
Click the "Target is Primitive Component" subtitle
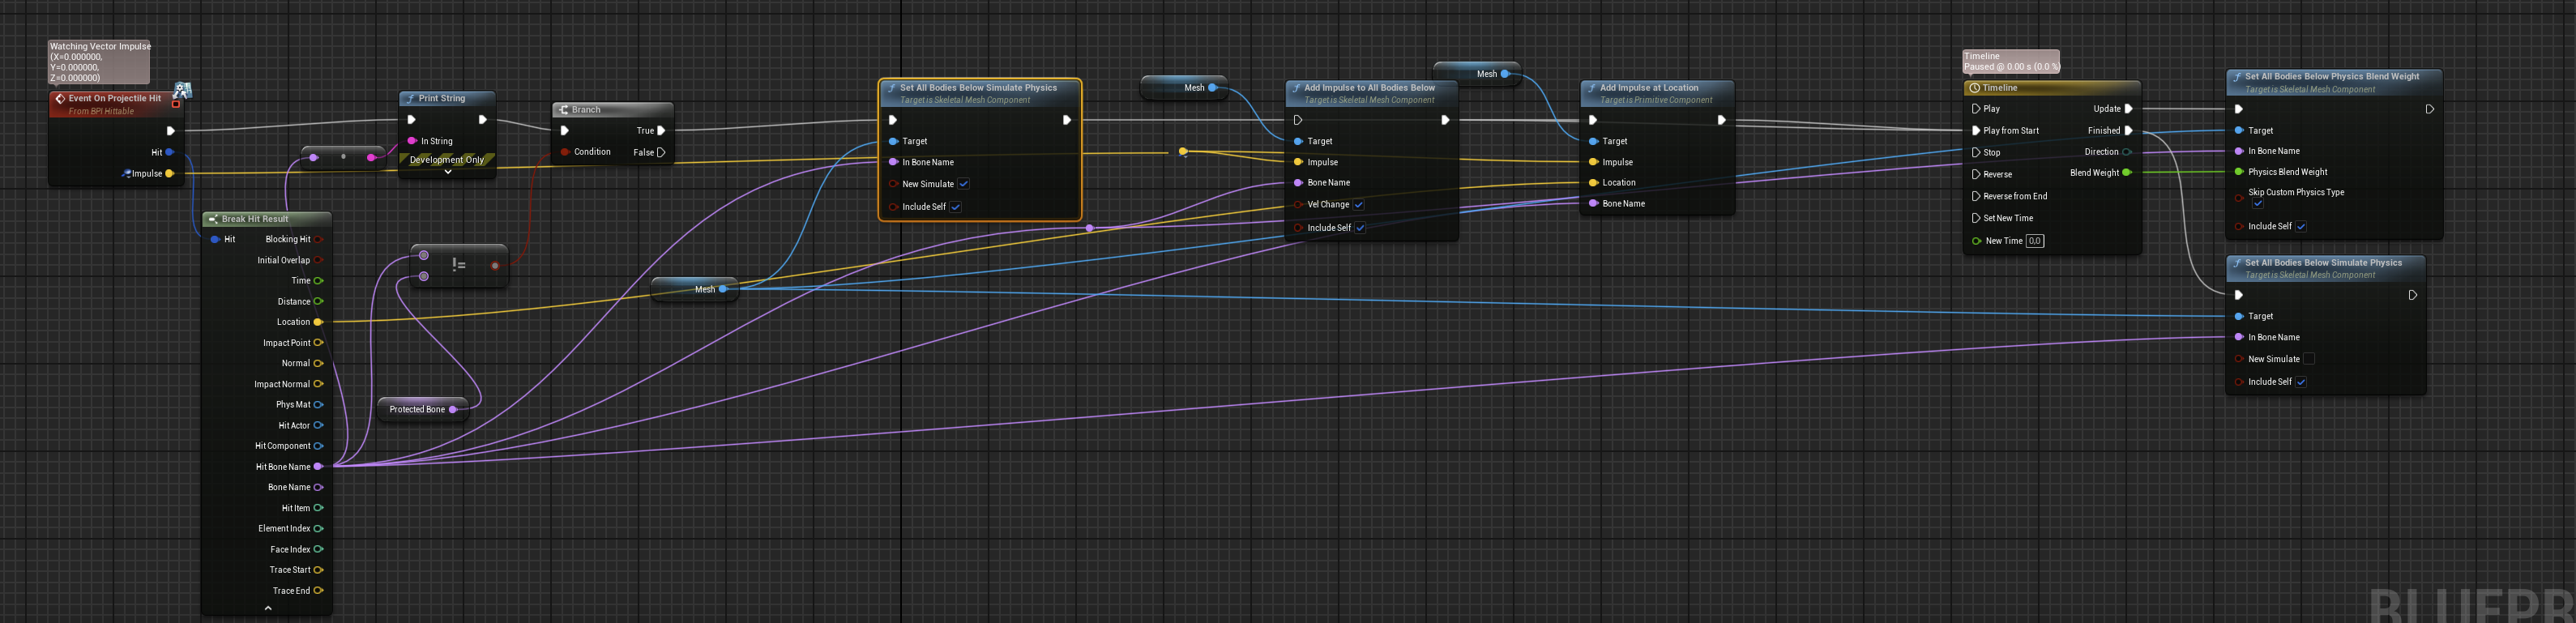[x=1656, y=100]
